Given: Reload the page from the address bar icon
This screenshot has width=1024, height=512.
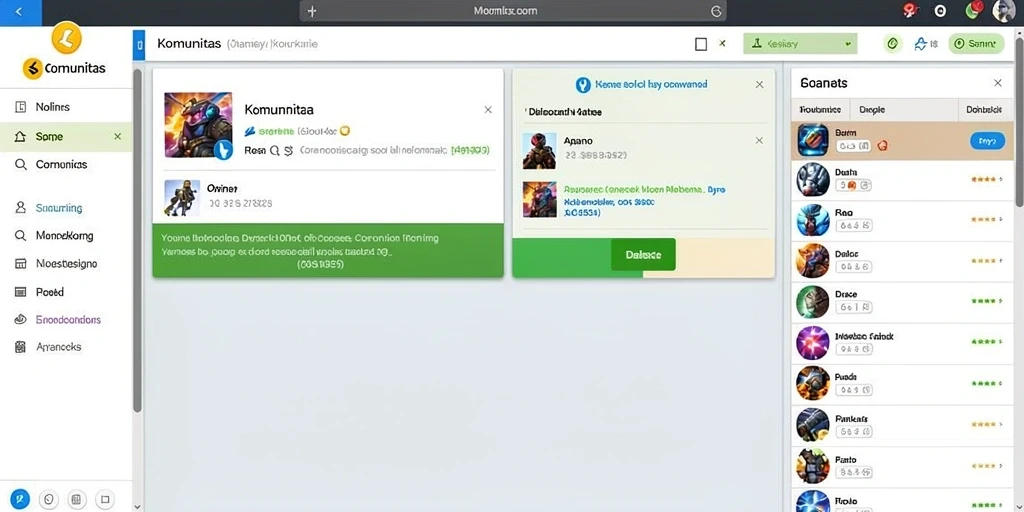Looking at the screenshot, I should pyautogui.click(x=716, y=11).
